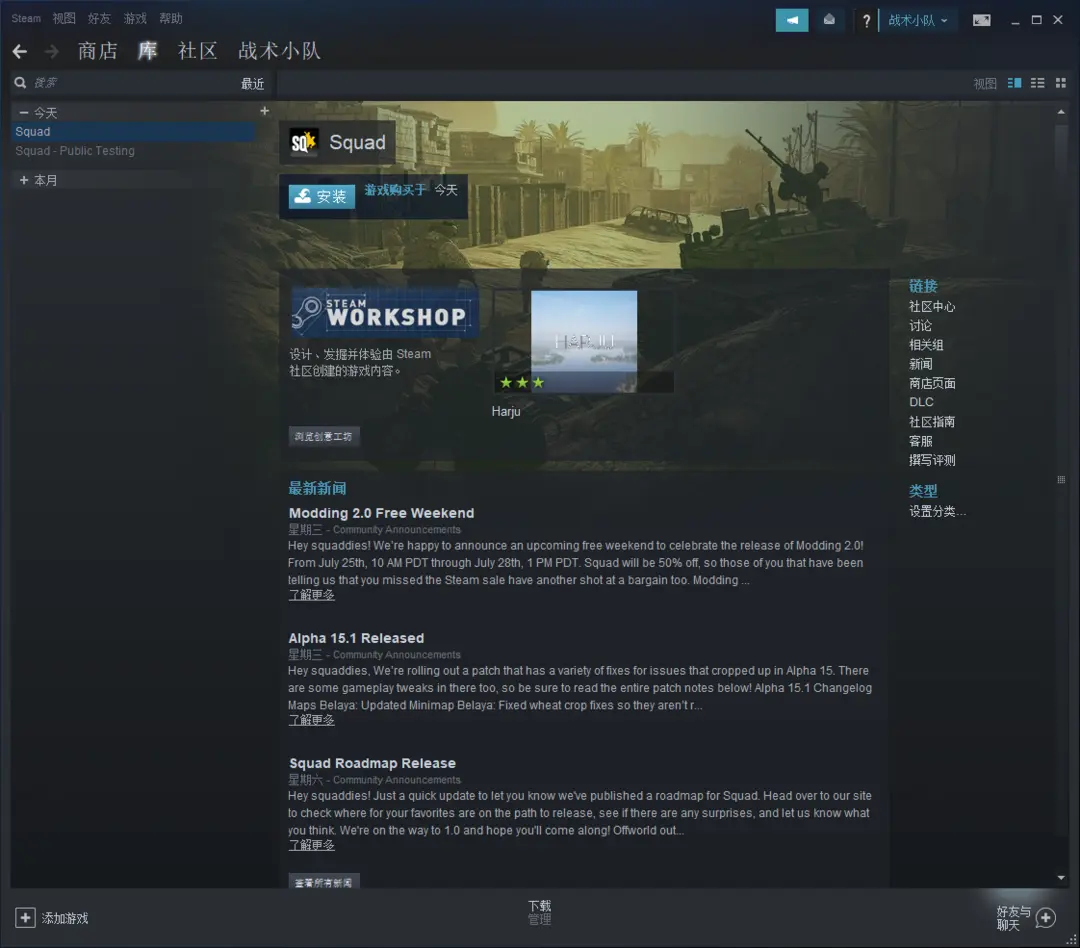Switch to Big Picture mode icon
1080x948 pixels.
(x=982, y=20)
